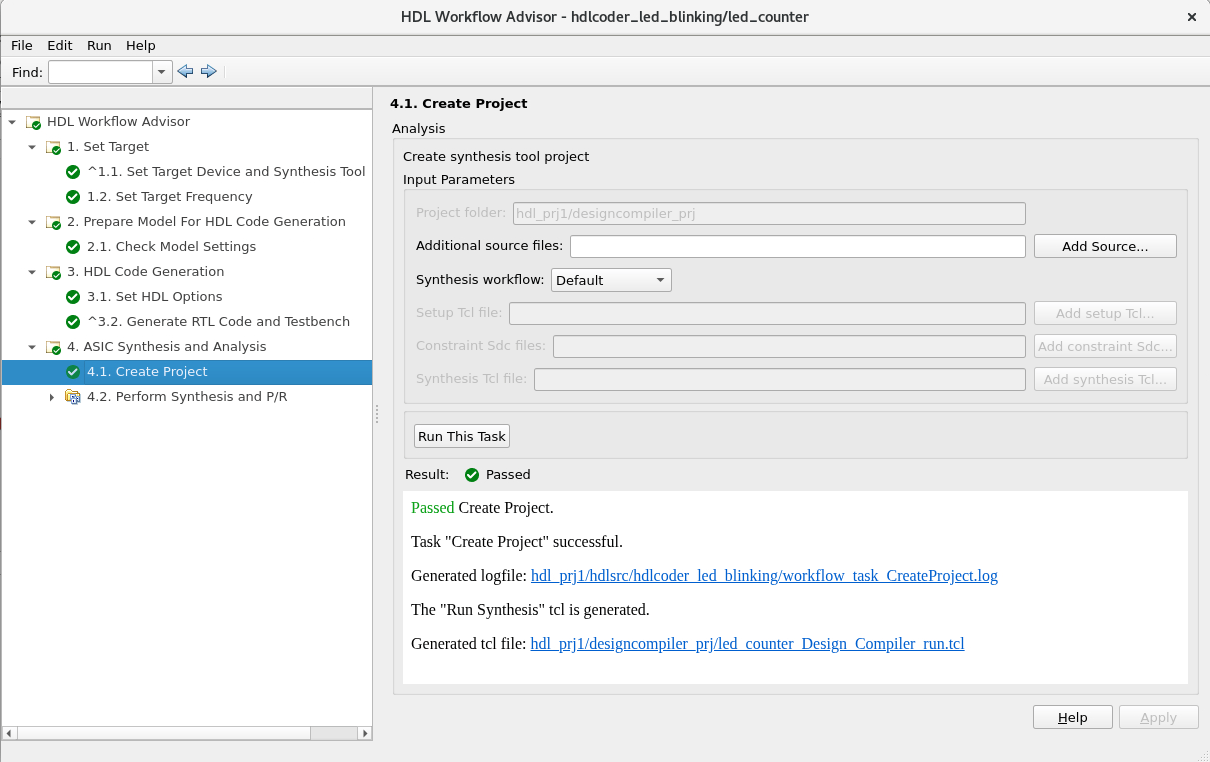
Task: Click the Synthesis Tcl file field
Action: pyautogui.click(x=780, y=379)
